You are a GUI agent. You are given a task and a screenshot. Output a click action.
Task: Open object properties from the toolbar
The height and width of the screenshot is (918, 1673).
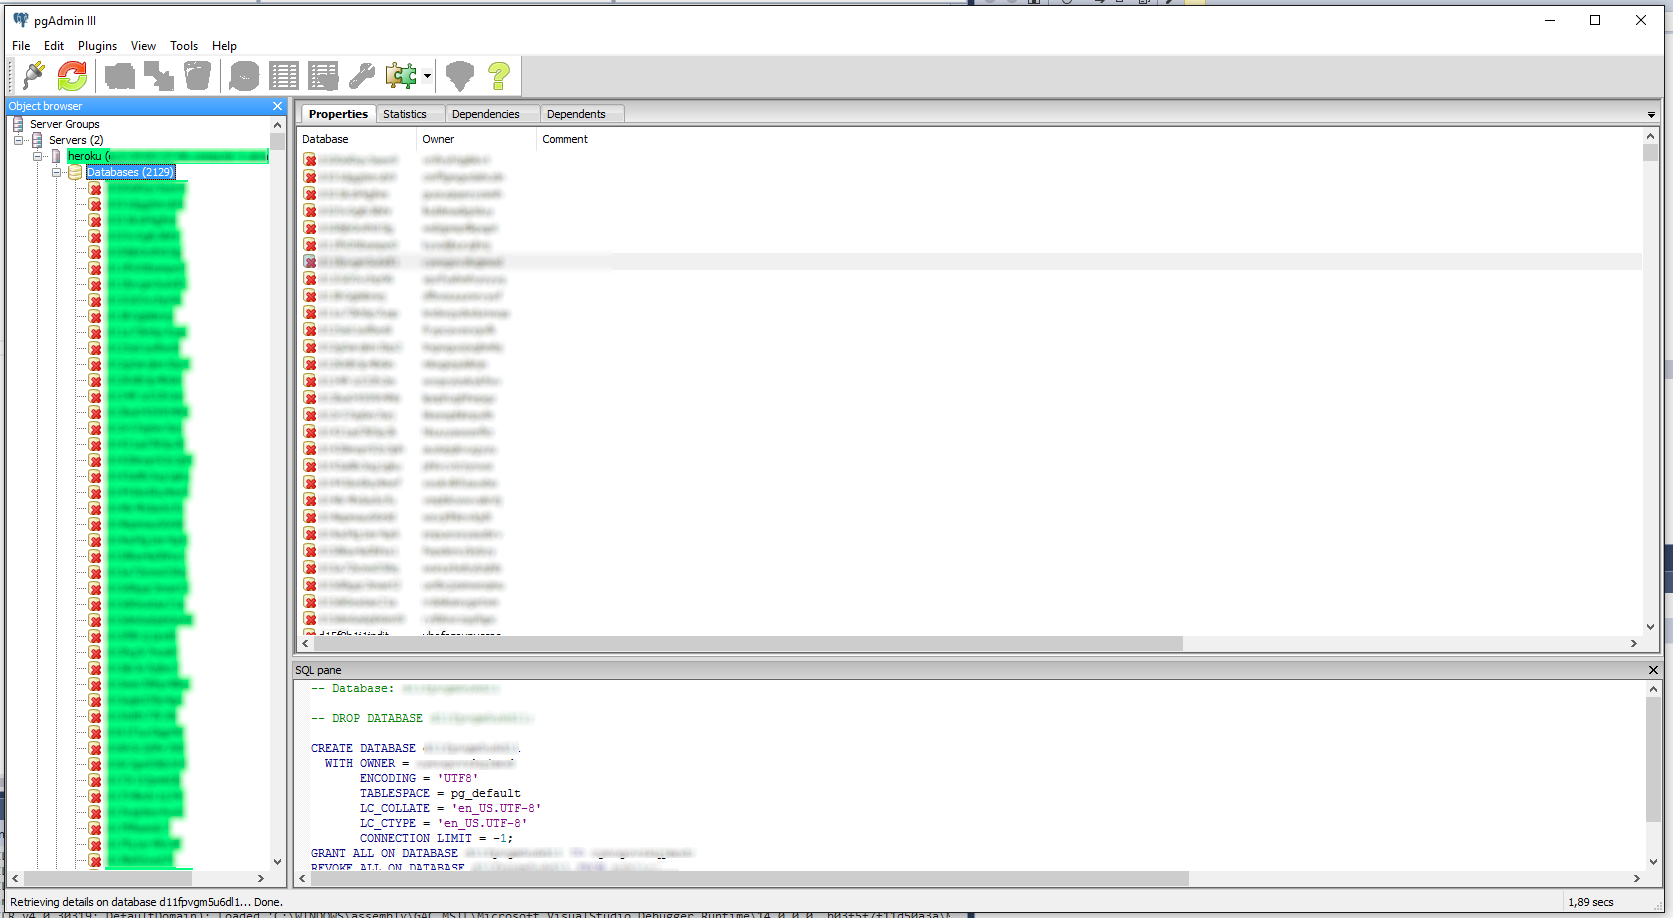point(120,75)
